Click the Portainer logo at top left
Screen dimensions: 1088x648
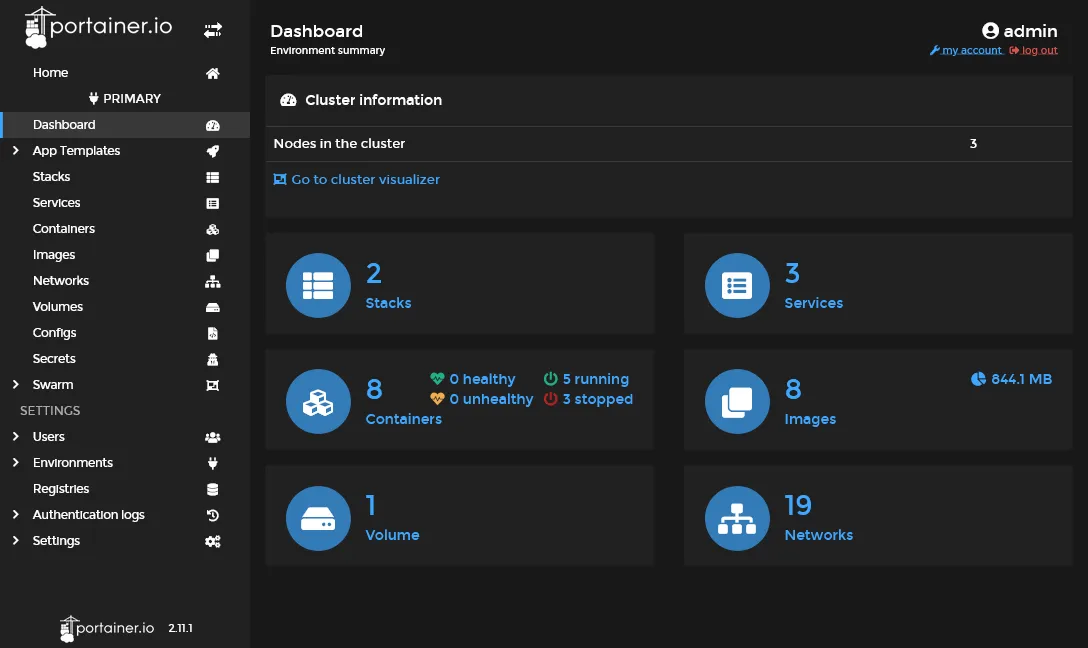(98, 28)
